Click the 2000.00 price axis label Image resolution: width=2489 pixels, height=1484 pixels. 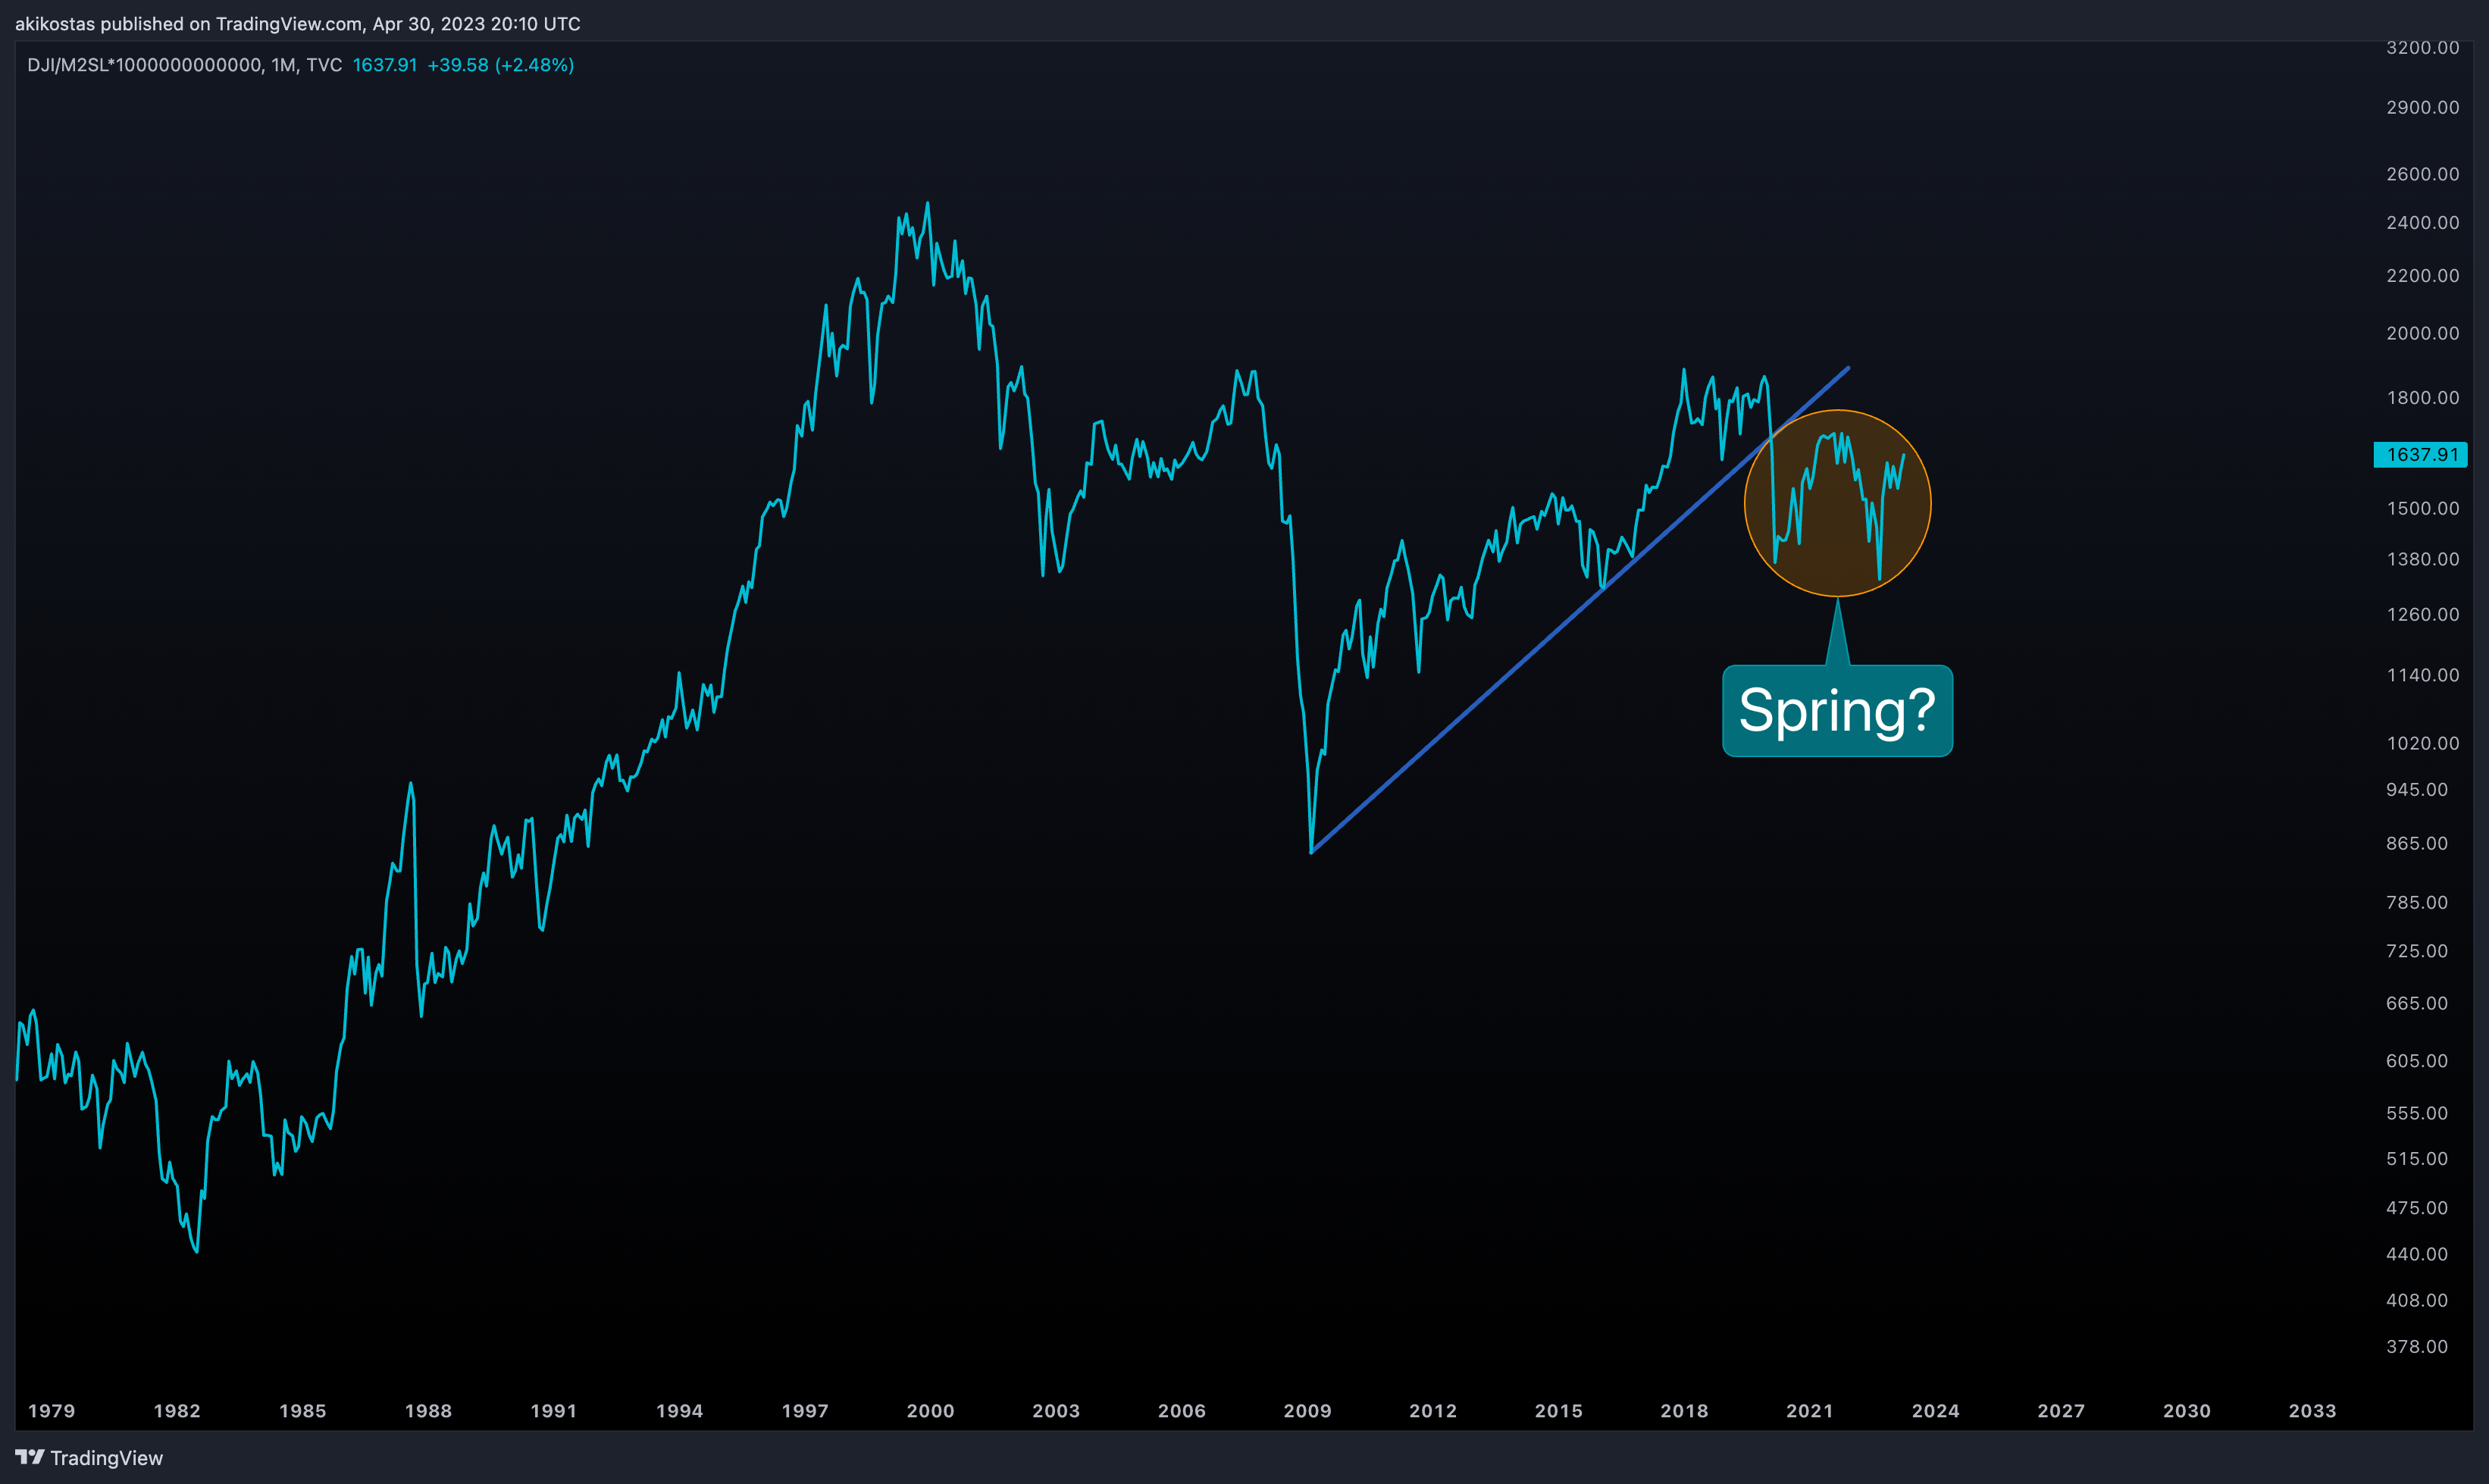point(2423,334)
